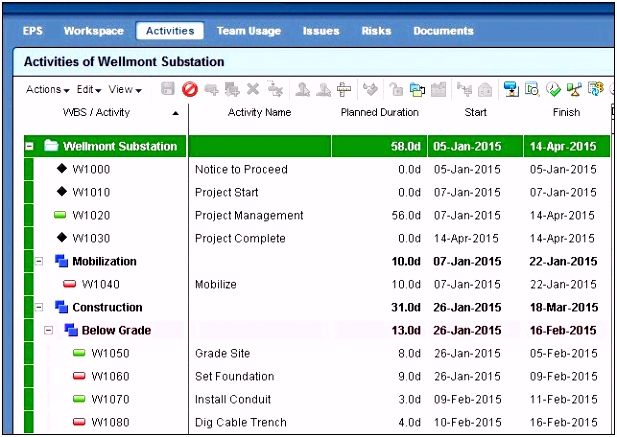Select the W1060 Set Foundation activity row
The width and height of the screenshot is (617, 437).
[317, 376]
